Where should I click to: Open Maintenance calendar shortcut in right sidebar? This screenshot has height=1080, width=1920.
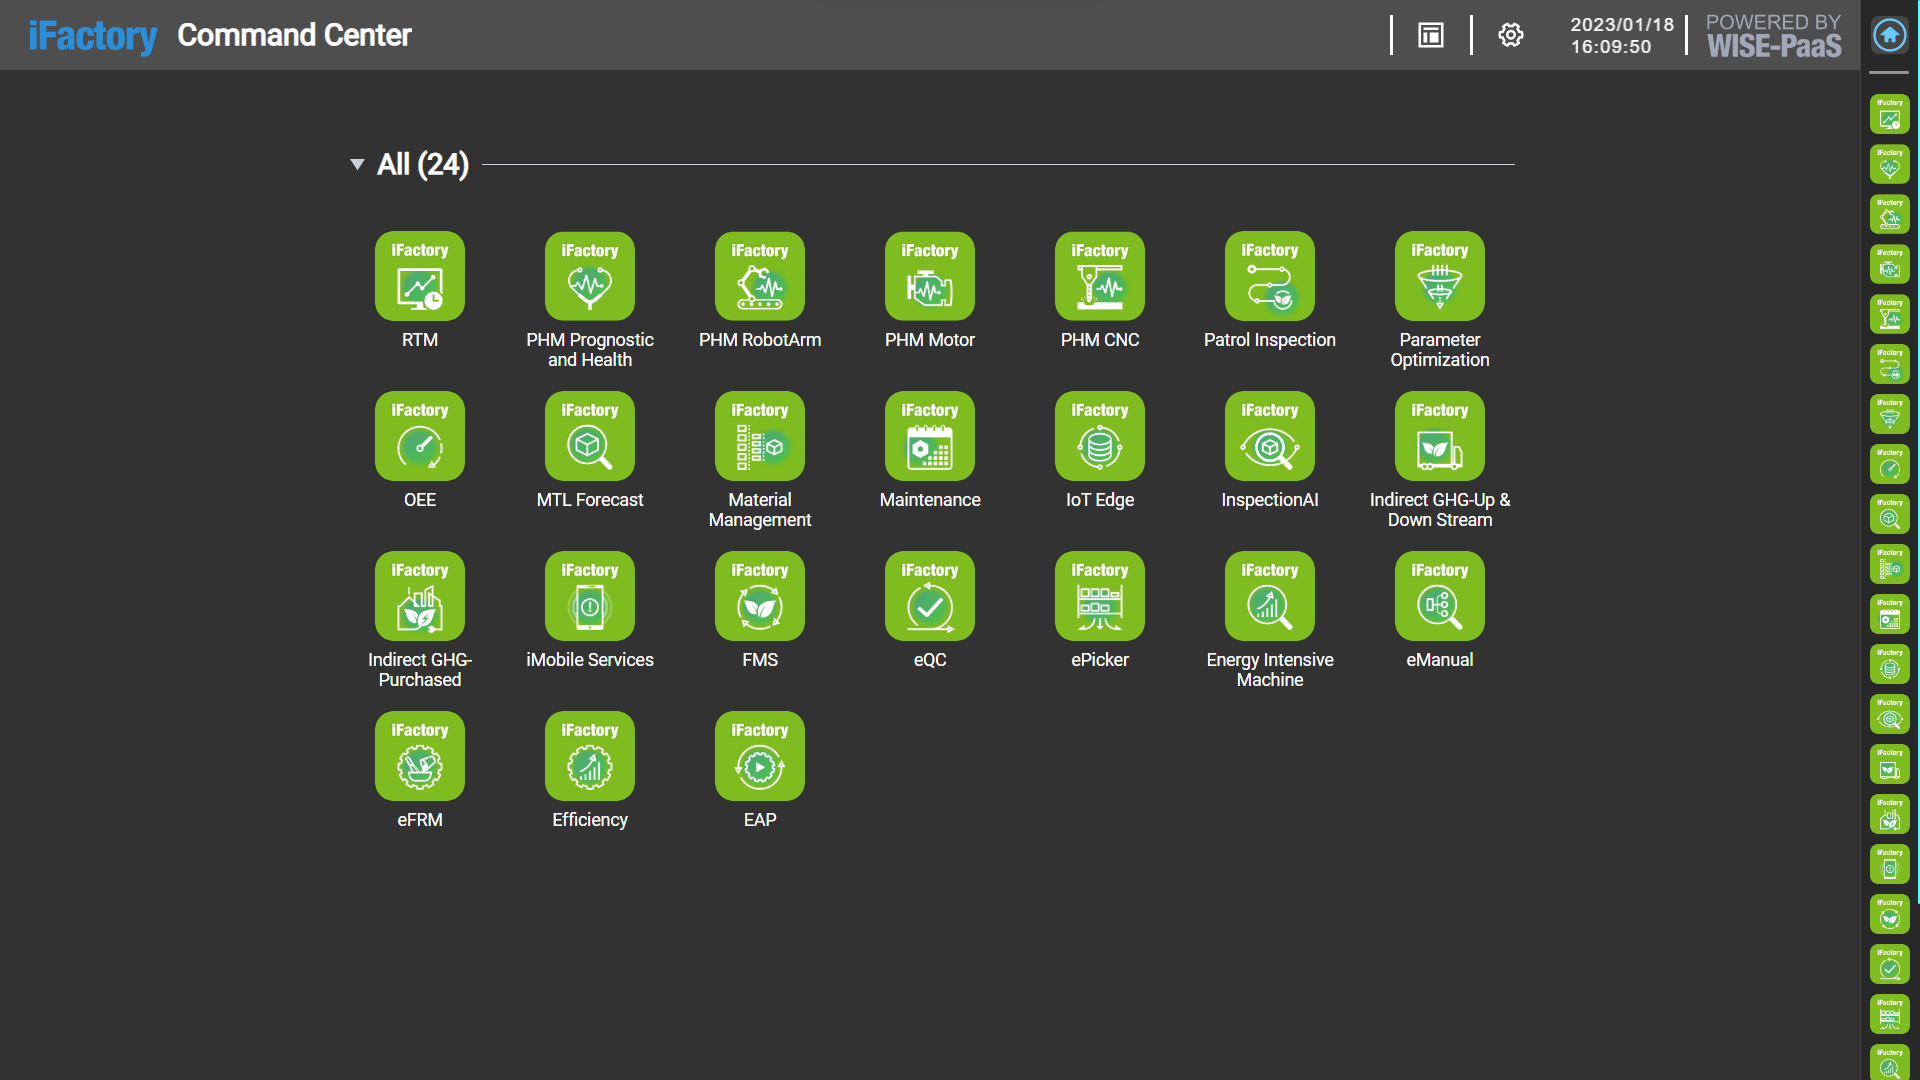pyautogui.click(x=1890, y=614)
